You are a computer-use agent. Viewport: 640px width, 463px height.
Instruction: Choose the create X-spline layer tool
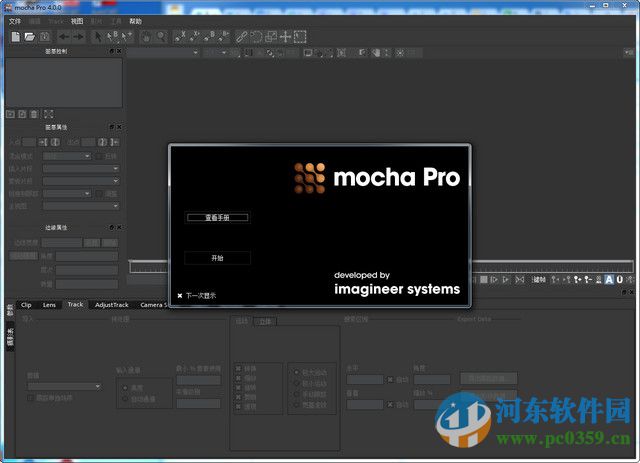tap(180, 37)
